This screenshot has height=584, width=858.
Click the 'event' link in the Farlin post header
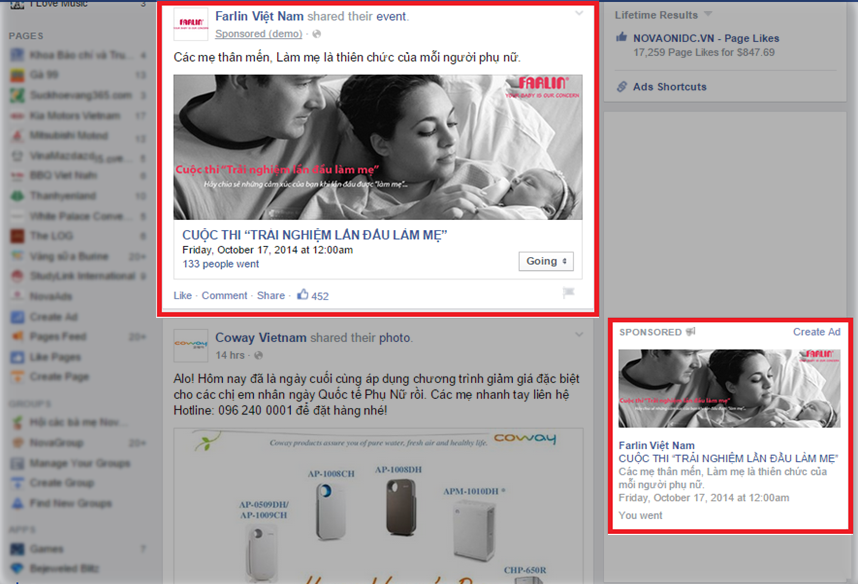click(391, 16)
